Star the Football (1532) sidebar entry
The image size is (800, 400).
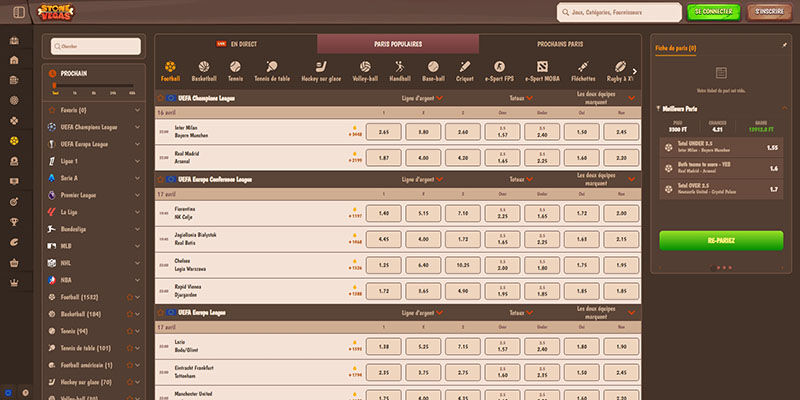[x=130, y=297]
